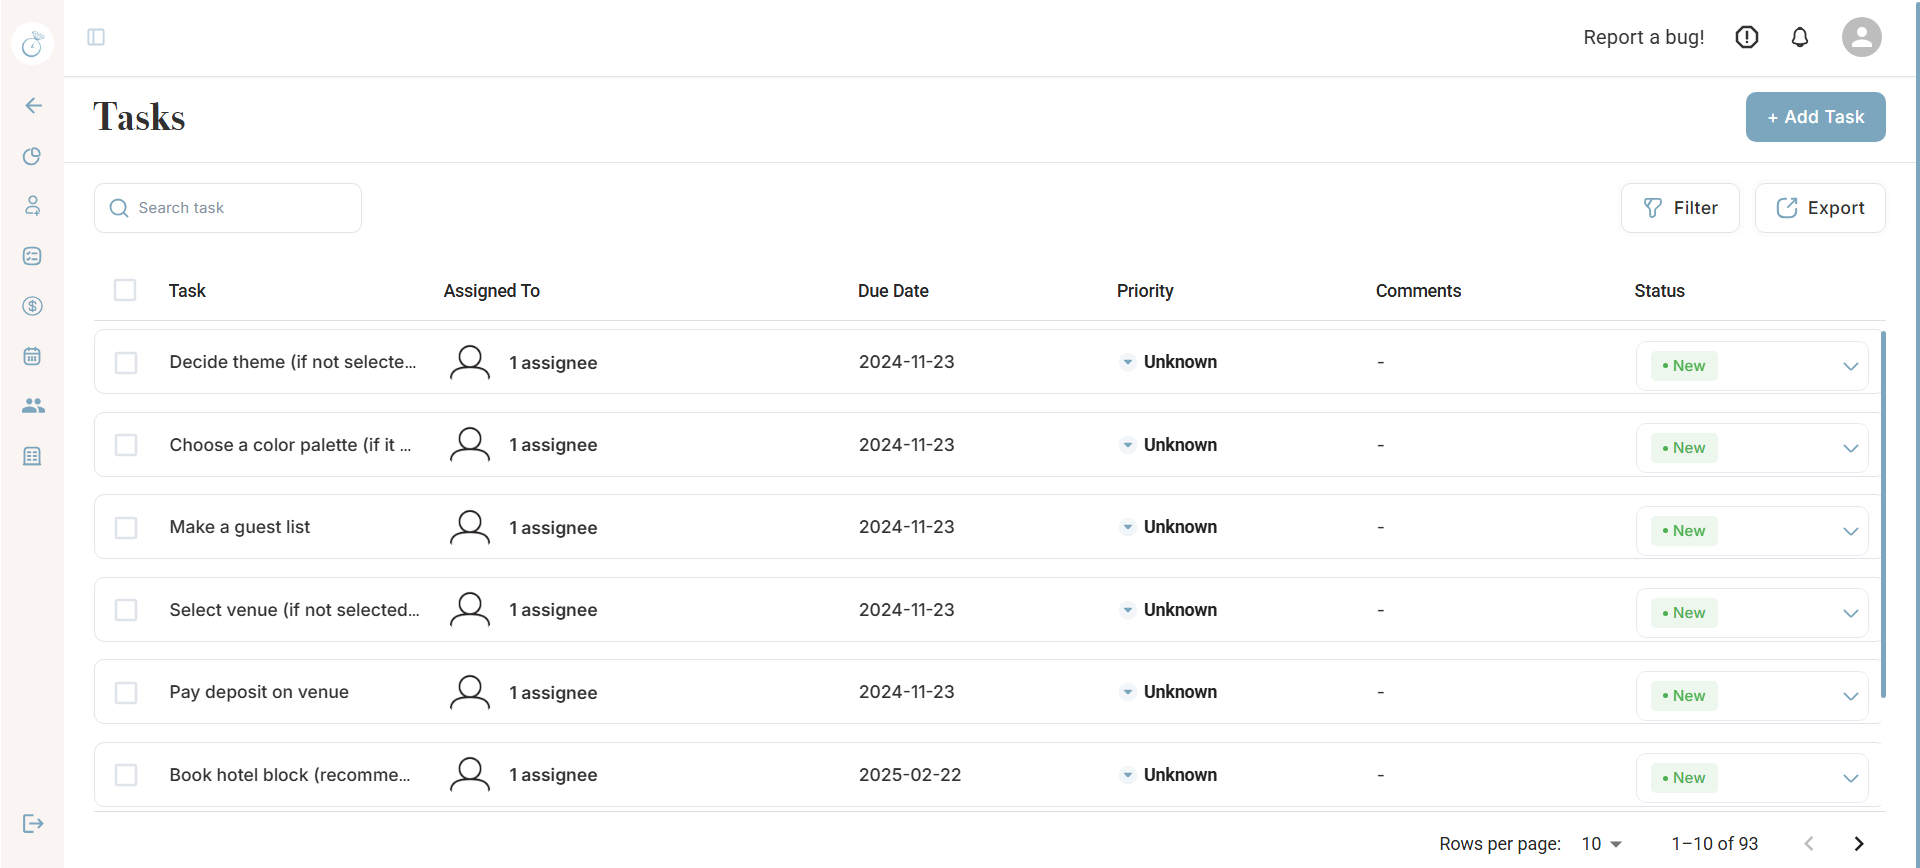Open status dropdown for Book hotel block

tap(1752, 778)
